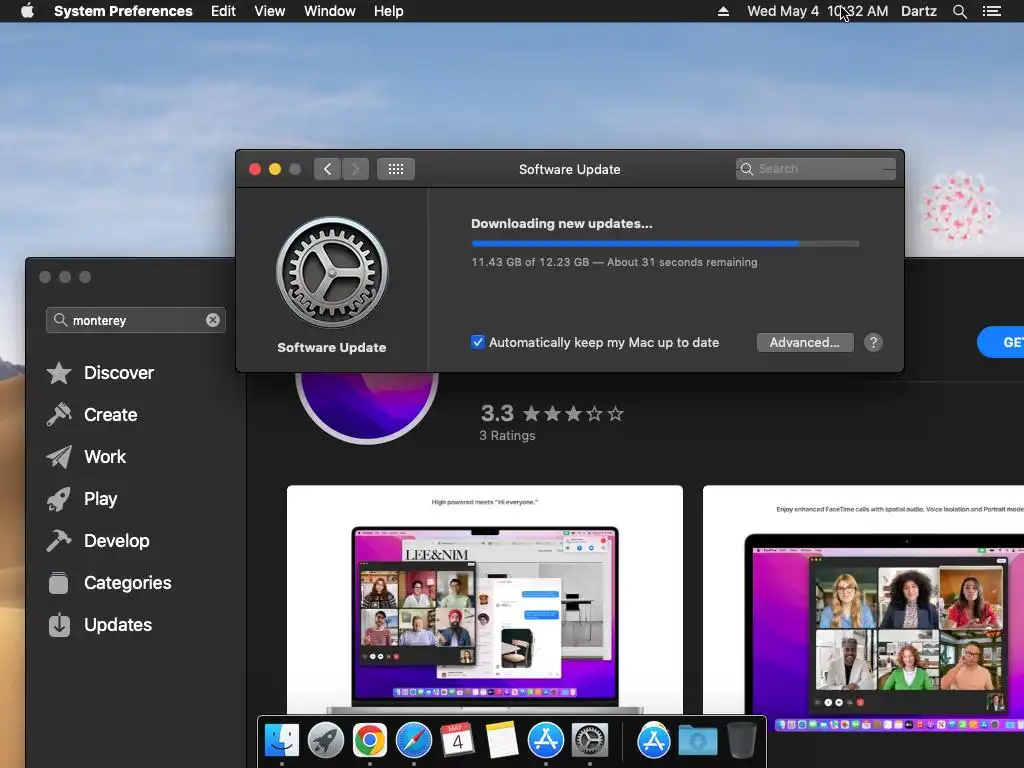1024x768 pixels.
Task: Open the Help menu
Action: [389, 11]
